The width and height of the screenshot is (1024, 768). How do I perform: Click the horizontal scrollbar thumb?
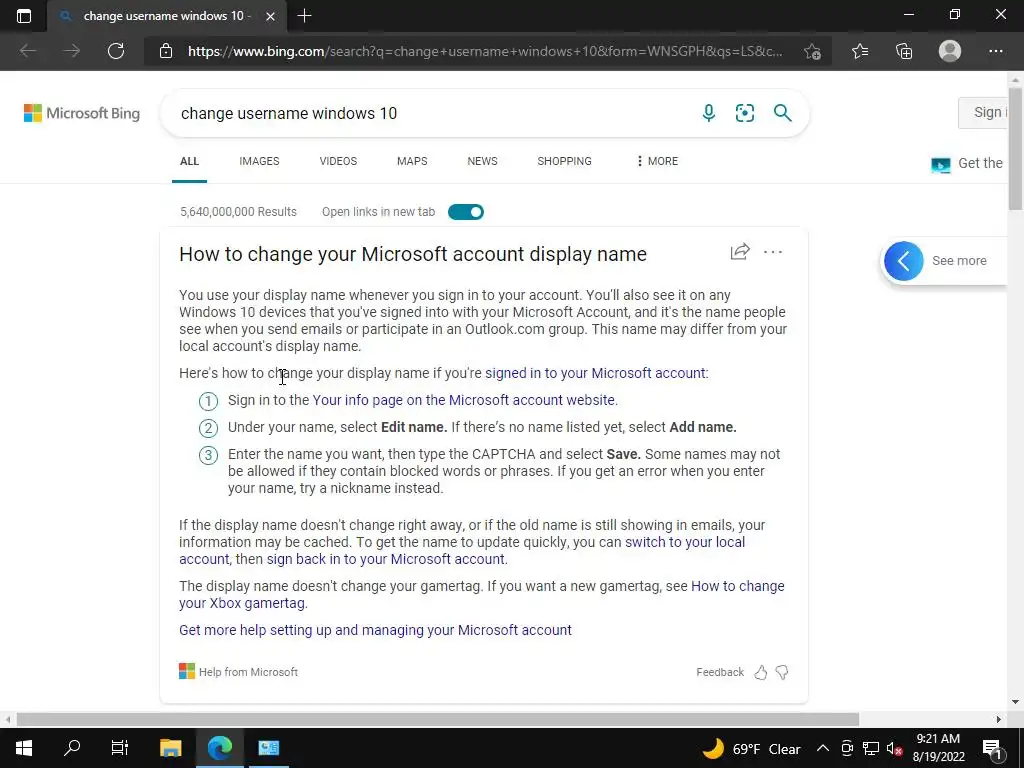[x=438, y=719]
